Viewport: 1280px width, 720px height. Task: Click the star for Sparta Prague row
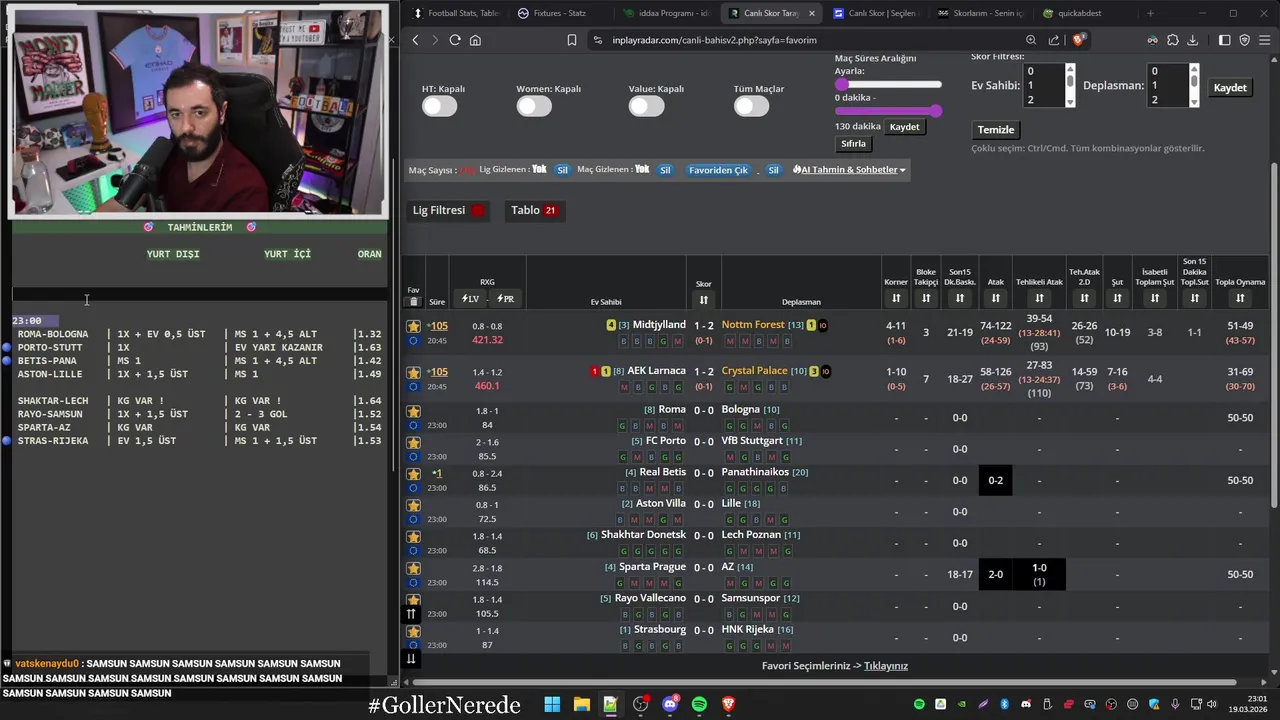[414, 568]
